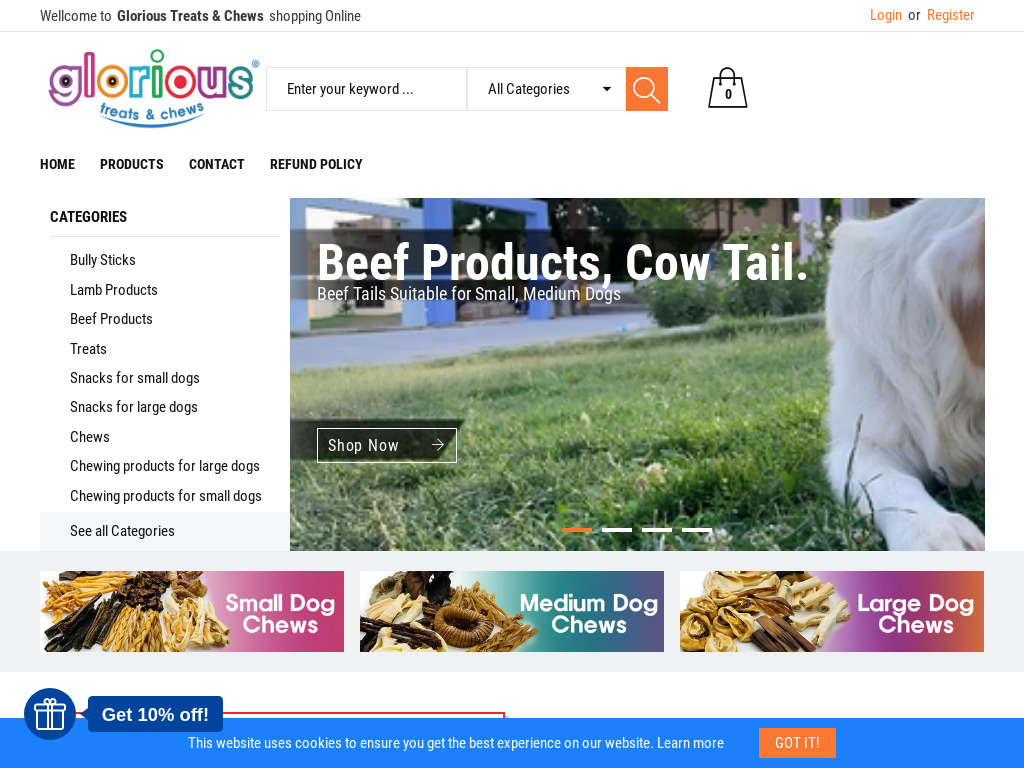The width and height of the screenshot is (1024, 768).
Task: Jump to the last carousel slide indicator
Action: [x=697, y=530]
